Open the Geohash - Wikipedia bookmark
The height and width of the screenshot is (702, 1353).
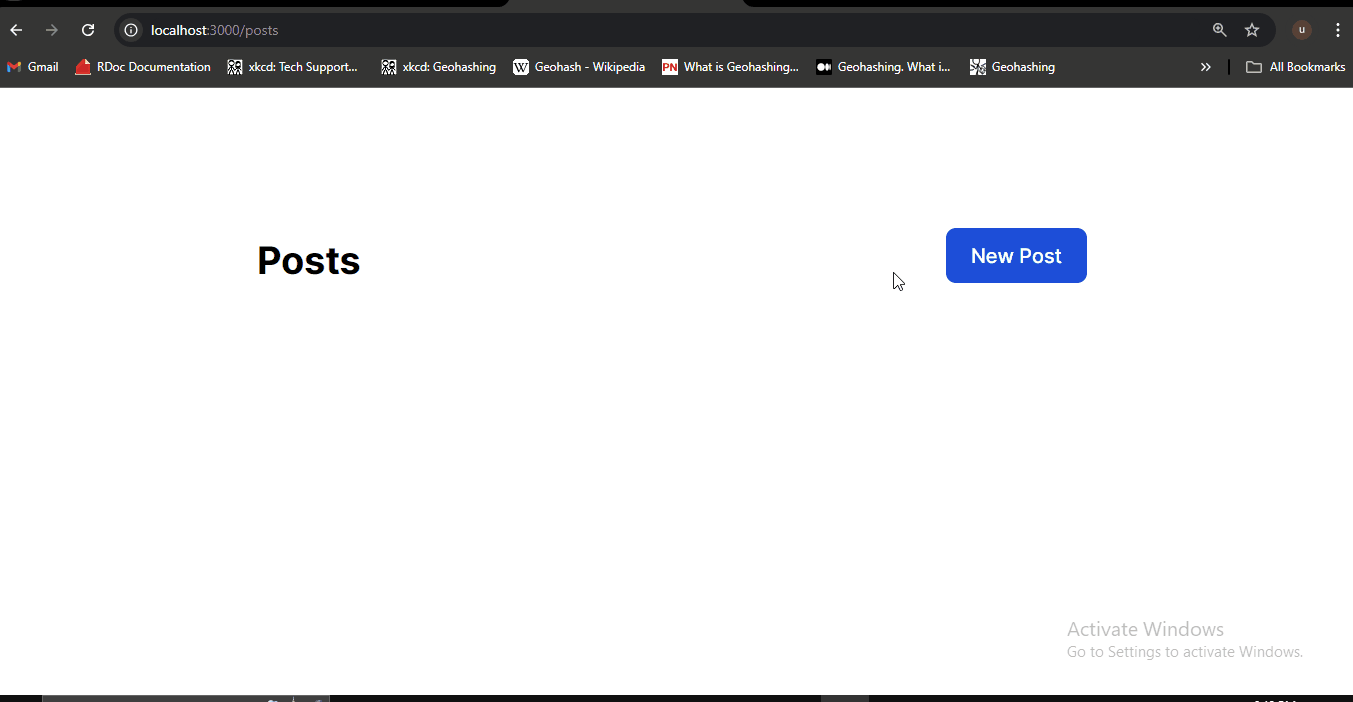click(x=579, y=67)
